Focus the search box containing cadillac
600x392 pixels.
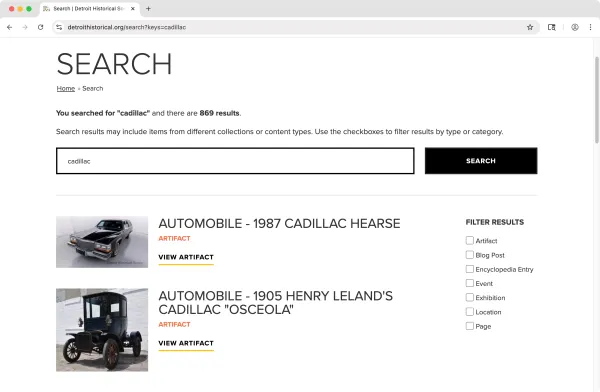coord(235,161)
